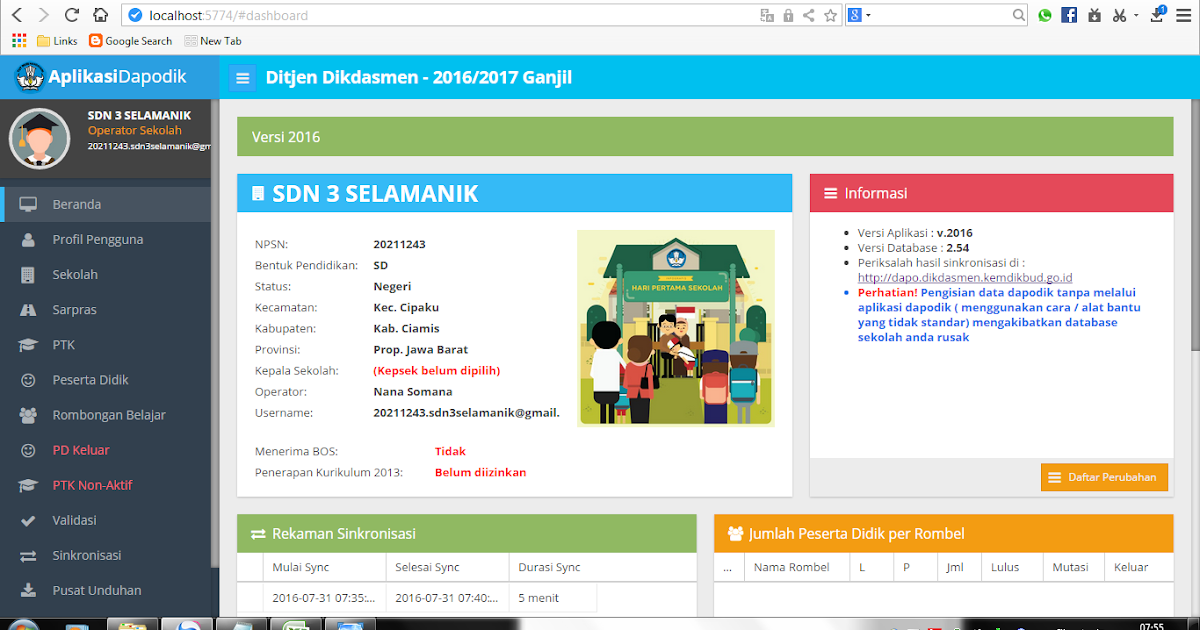Click the WhatsApp extension icon
This screenshot has width=1200, height=630.
click(1044, 15)
